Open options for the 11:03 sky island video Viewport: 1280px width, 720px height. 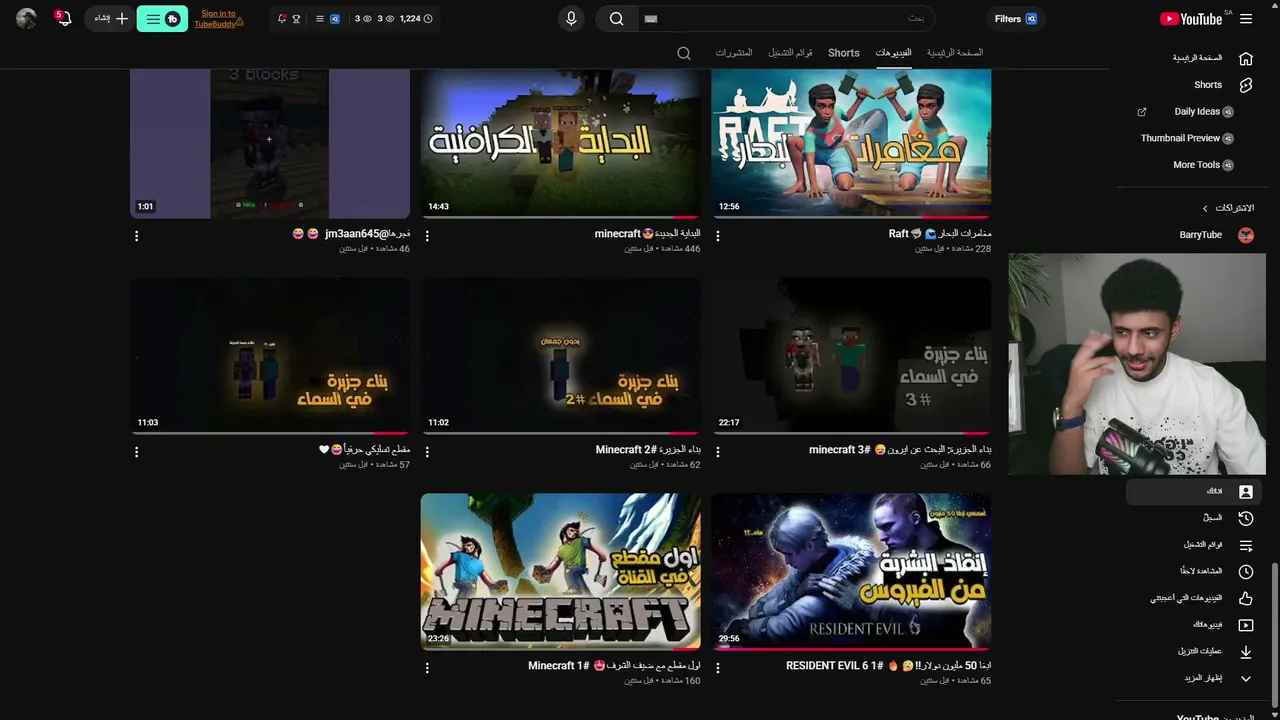[137, 452]
